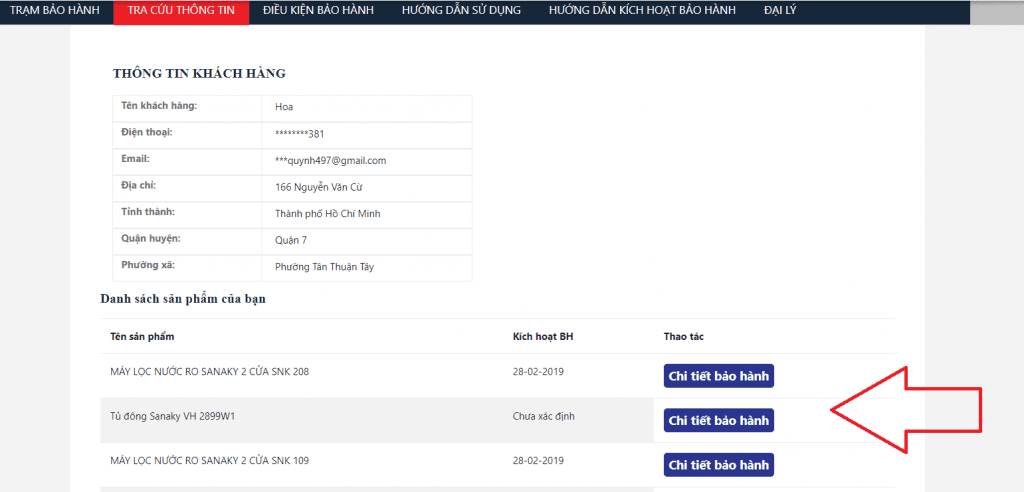Click product name MÁY LỌC NƯỚC SNK 208
1024x492 pixels.
(x=209, y=372)
